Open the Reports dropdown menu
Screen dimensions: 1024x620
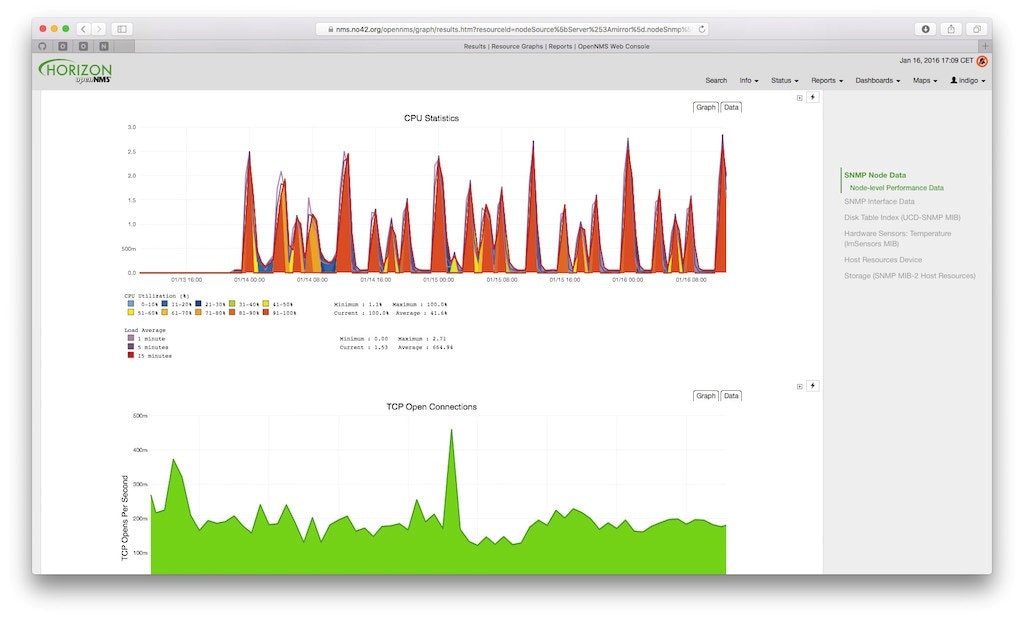pyautogui.click(x=825, y=80)
